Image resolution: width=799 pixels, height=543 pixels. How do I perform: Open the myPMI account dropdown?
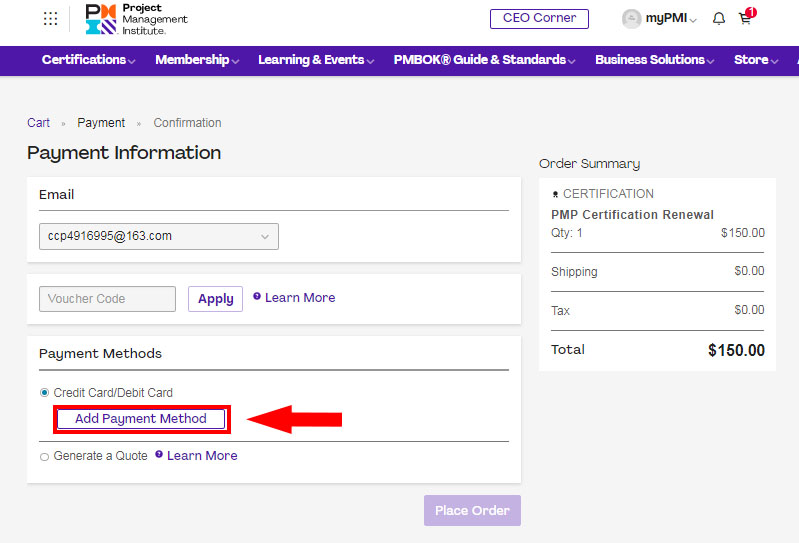[671, 19]
